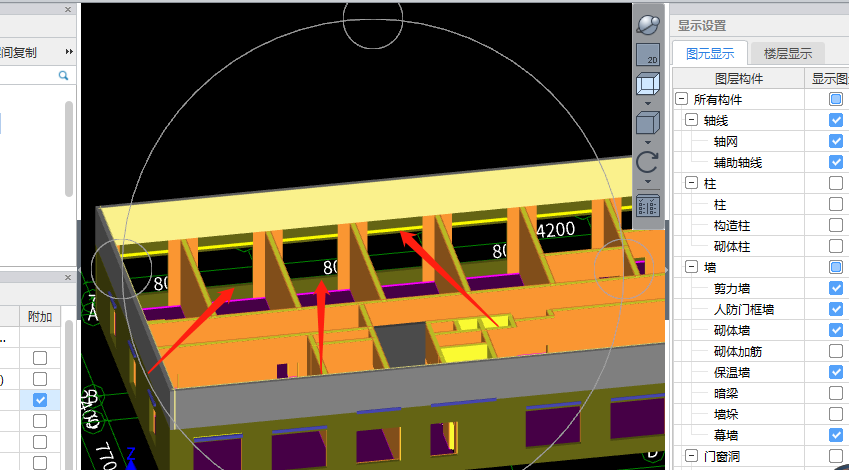Click the rotate view arrow icon
The width and height of the screenshot is (849, 470).
click(x=648, y=162)
